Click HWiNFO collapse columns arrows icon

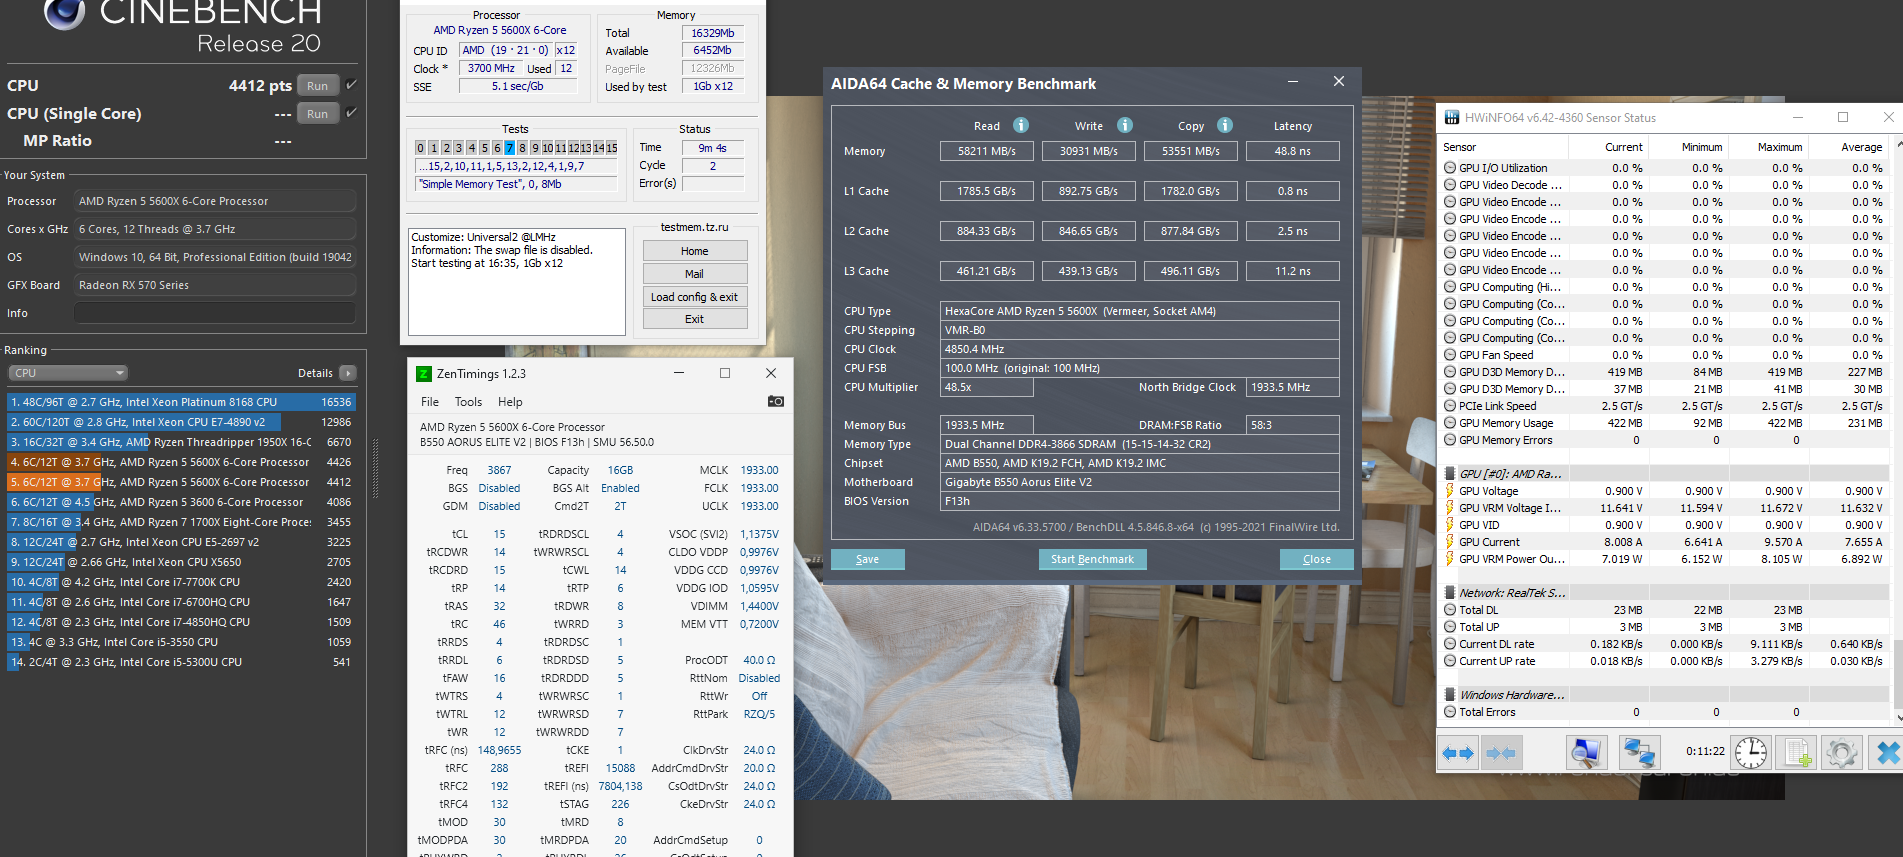click(x=1501, y=753)
